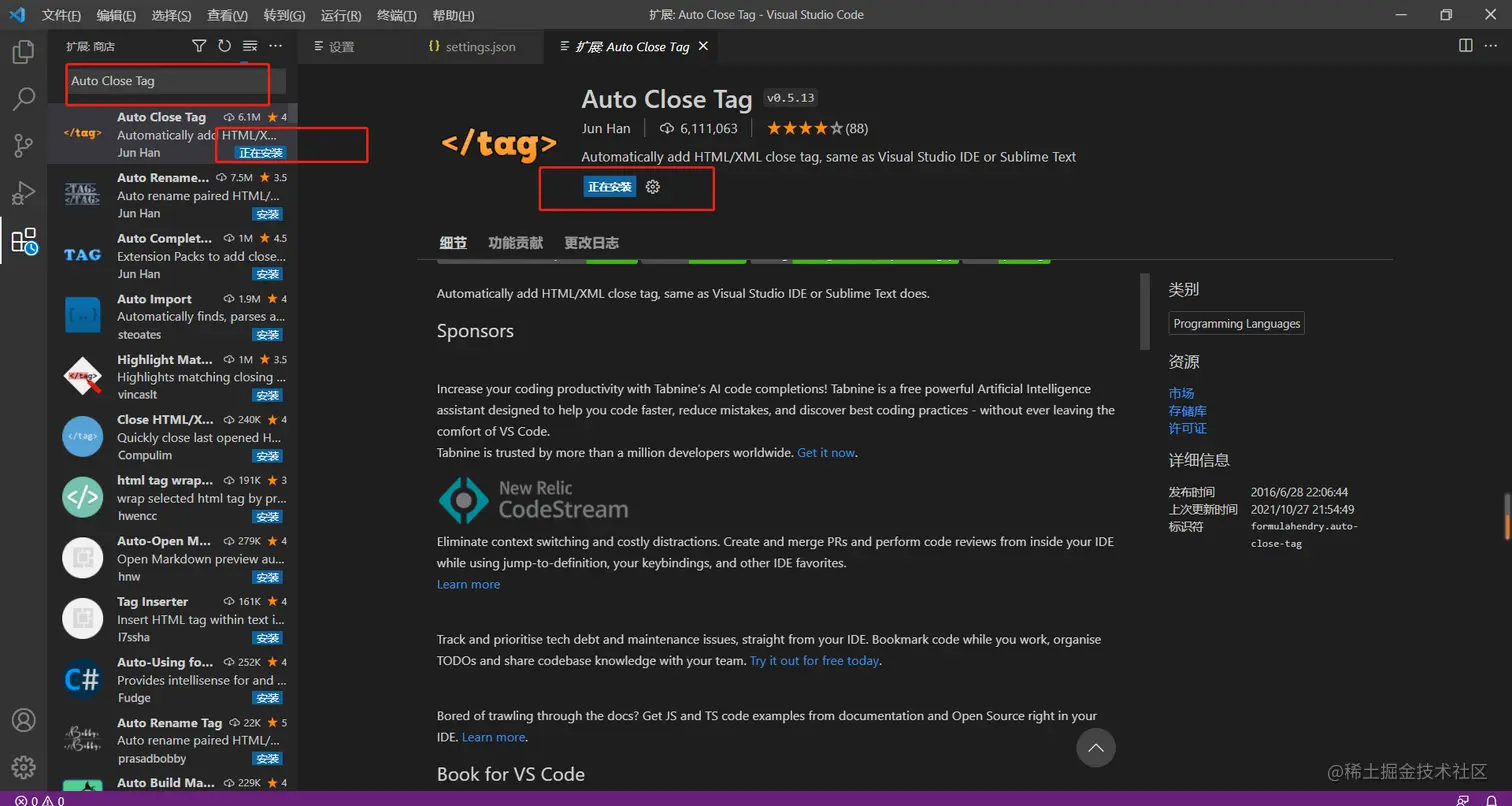
Task: Open the 帮助(H) menu
Action: [x=453, y=15]
